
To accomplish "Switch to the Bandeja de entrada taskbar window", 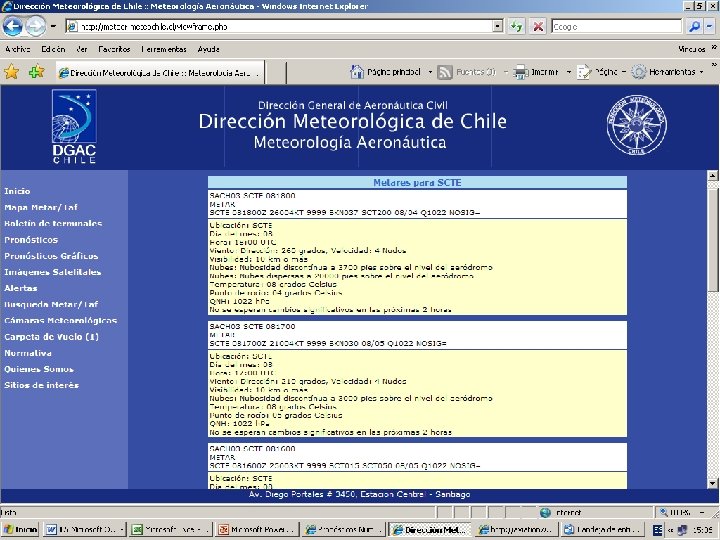I will 601,529.
